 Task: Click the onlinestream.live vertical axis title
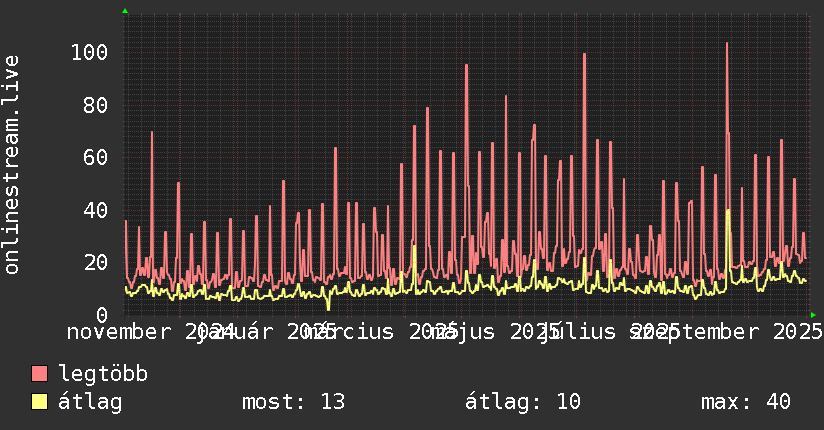tap(11, 165)
